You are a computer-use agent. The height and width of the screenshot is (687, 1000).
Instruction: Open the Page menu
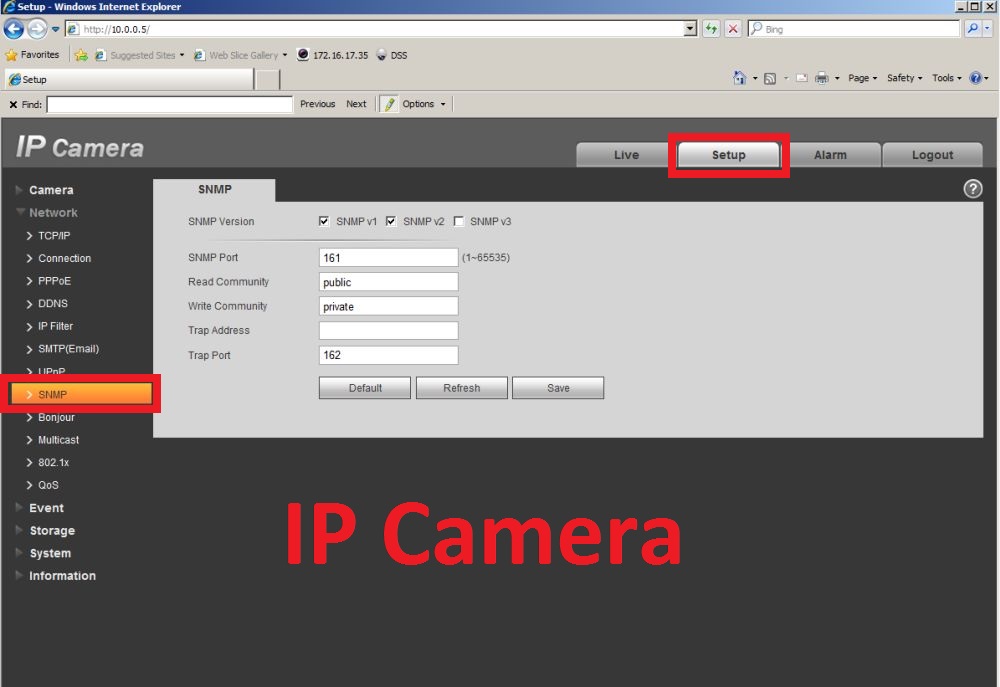[x=862, y=78]
